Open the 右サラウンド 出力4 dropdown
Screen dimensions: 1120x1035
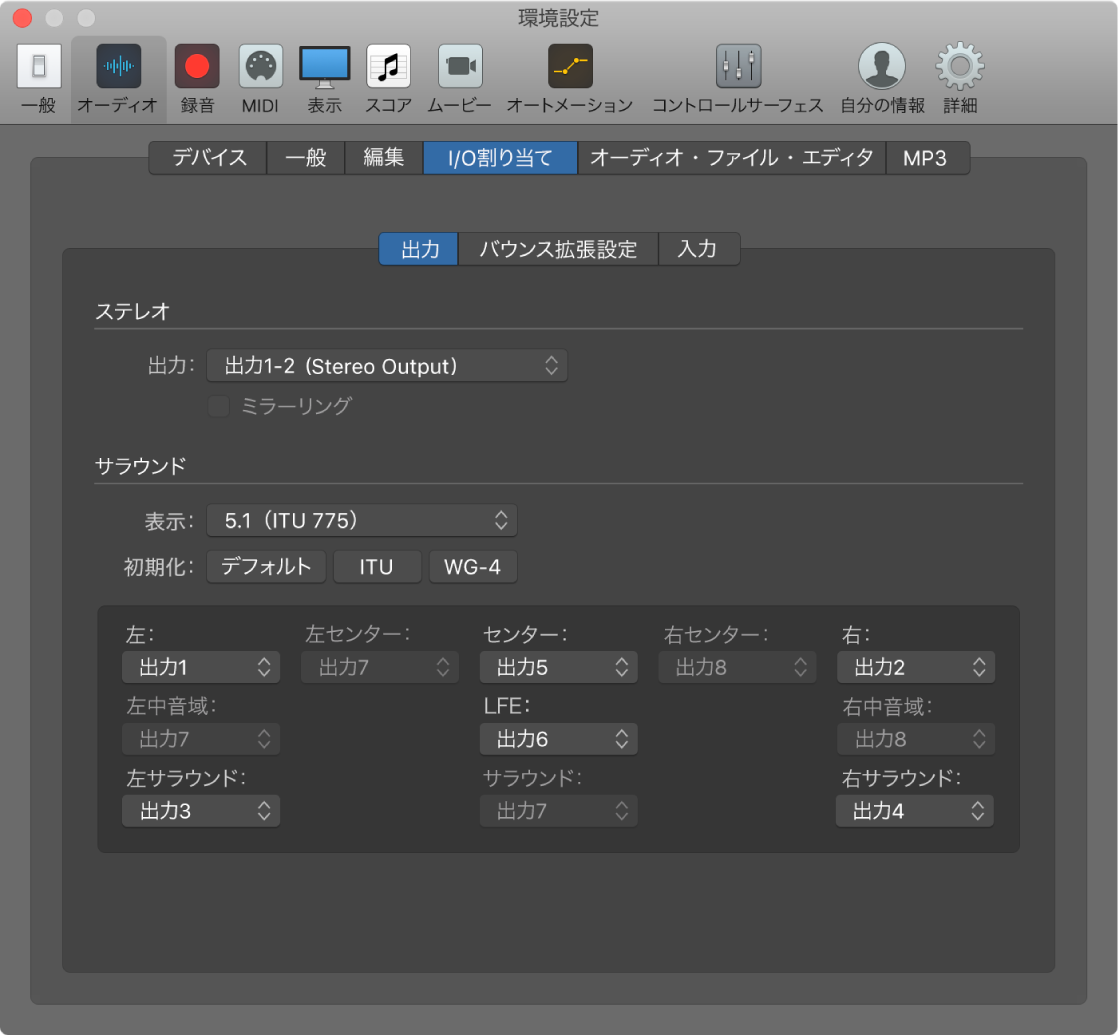915,811
